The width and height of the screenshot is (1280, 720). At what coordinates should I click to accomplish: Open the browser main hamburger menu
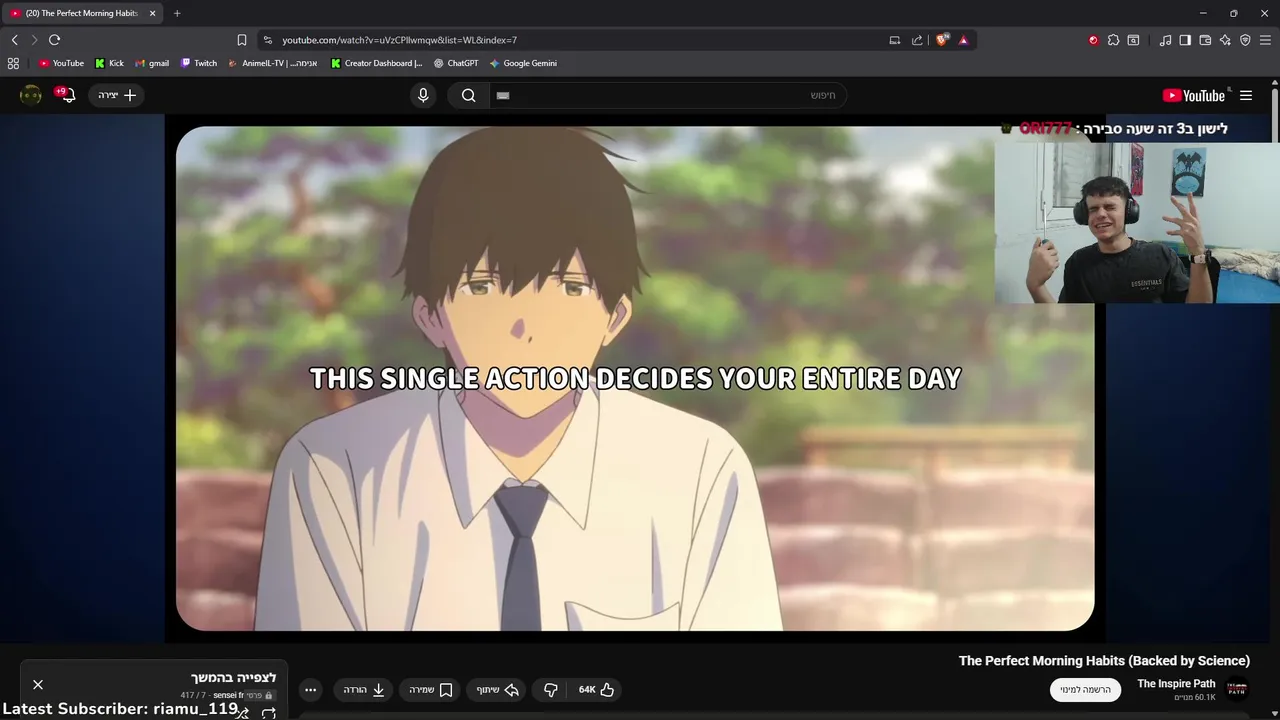(x=1265, y=40)
